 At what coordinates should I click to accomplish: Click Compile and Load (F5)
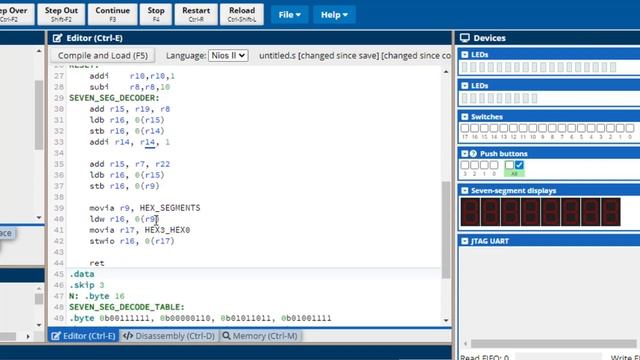[103, 56]
